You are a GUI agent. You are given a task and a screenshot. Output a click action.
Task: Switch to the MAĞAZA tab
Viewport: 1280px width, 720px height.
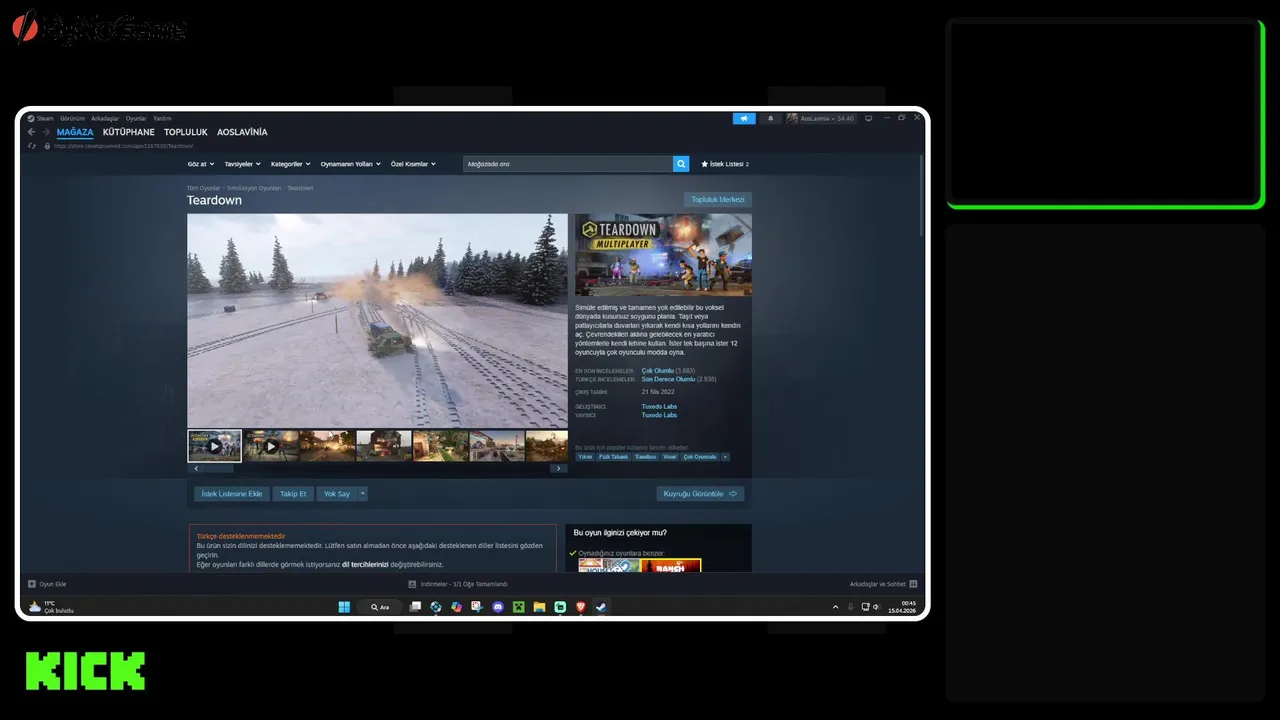pyautogui.click(x=75, y=132)
